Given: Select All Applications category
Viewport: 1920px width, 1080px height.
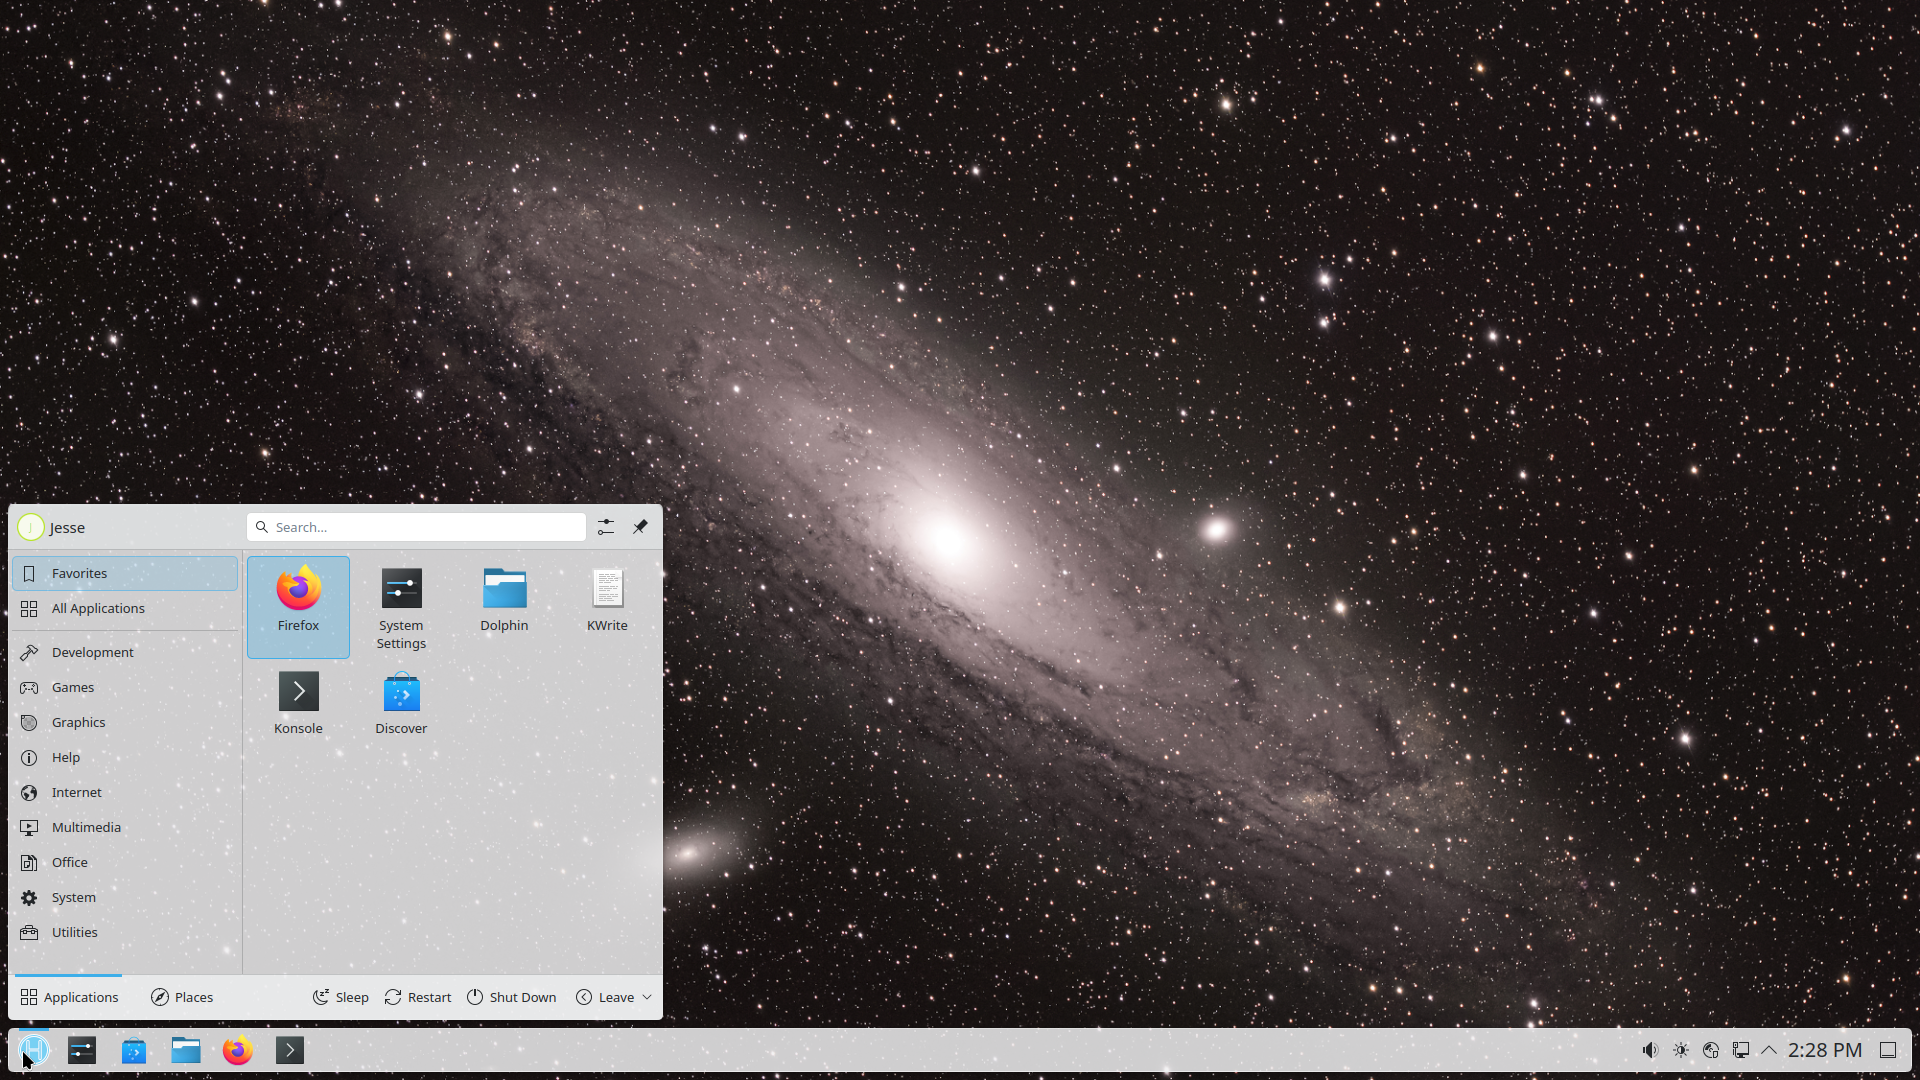Looking at the screenshot, I should tap(125, 608).
